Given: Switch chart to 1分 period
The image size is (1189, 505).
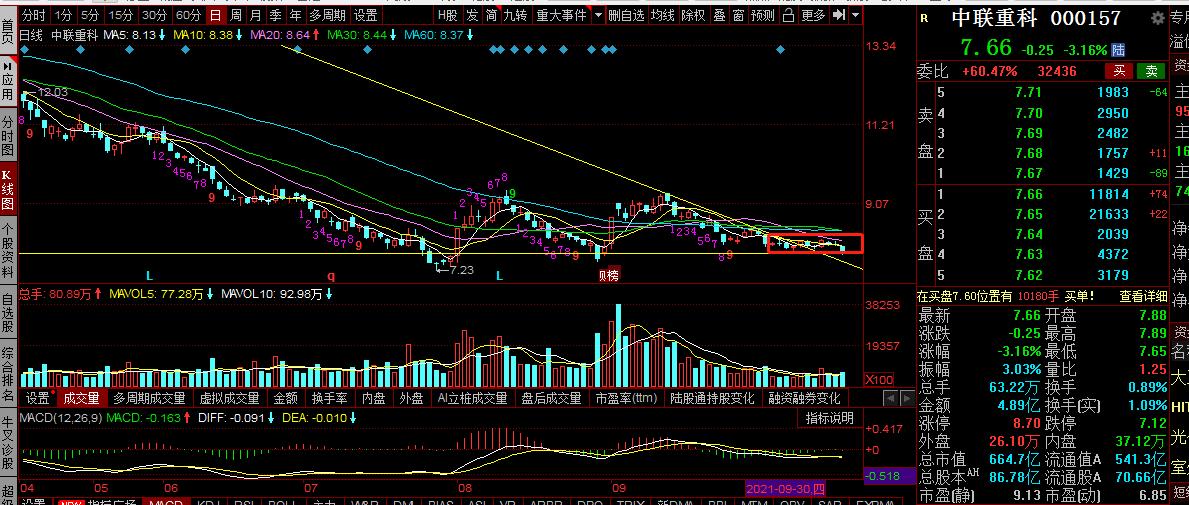Looking at the screenshot, I should point(64,15).
